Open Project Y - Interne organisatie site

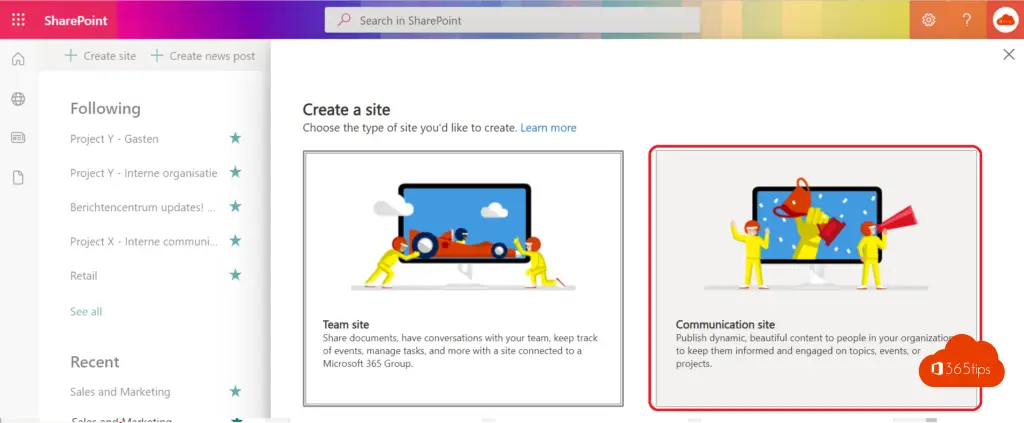point(144,173)
